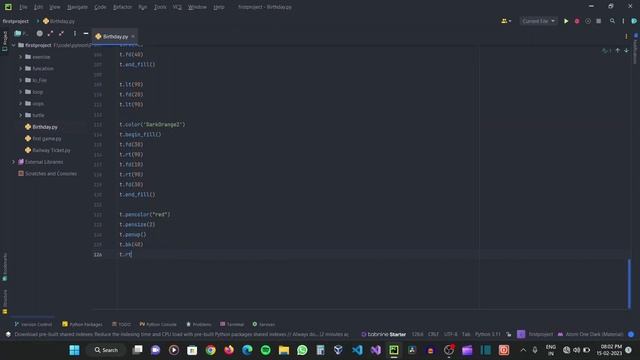This screenshot has height=360, width=640.
Task: Toggle the read-only lock icon in status bar
Action: 509,334
